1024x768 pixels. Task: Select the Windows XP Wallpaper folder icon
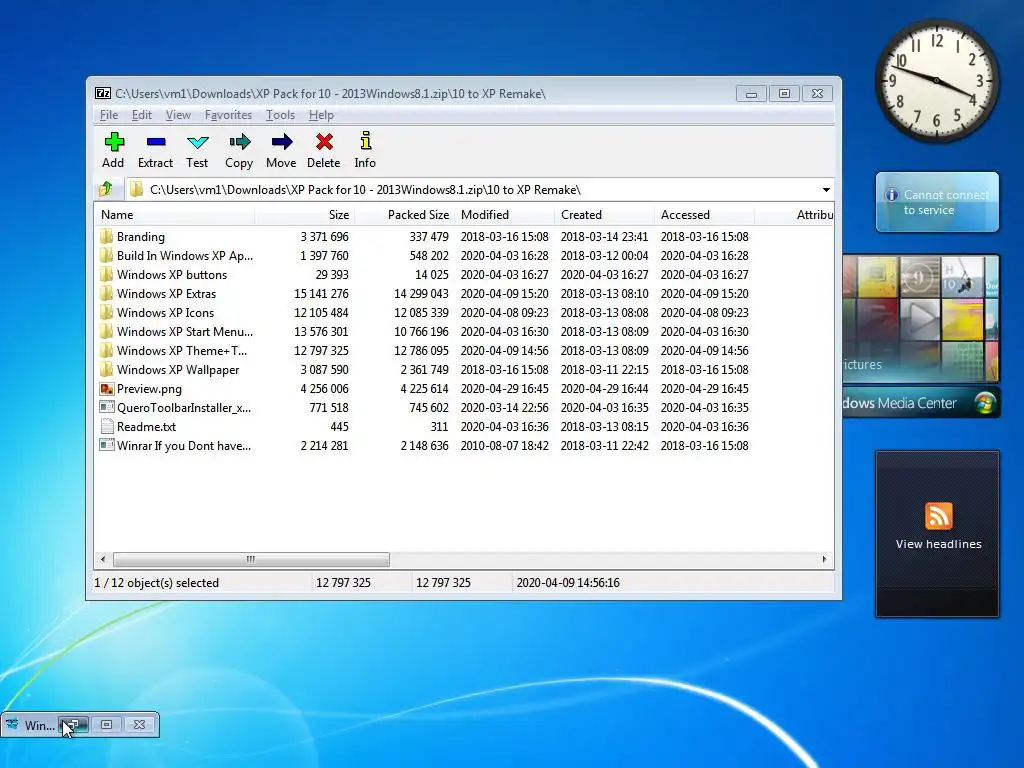click(x=106, y=369)
